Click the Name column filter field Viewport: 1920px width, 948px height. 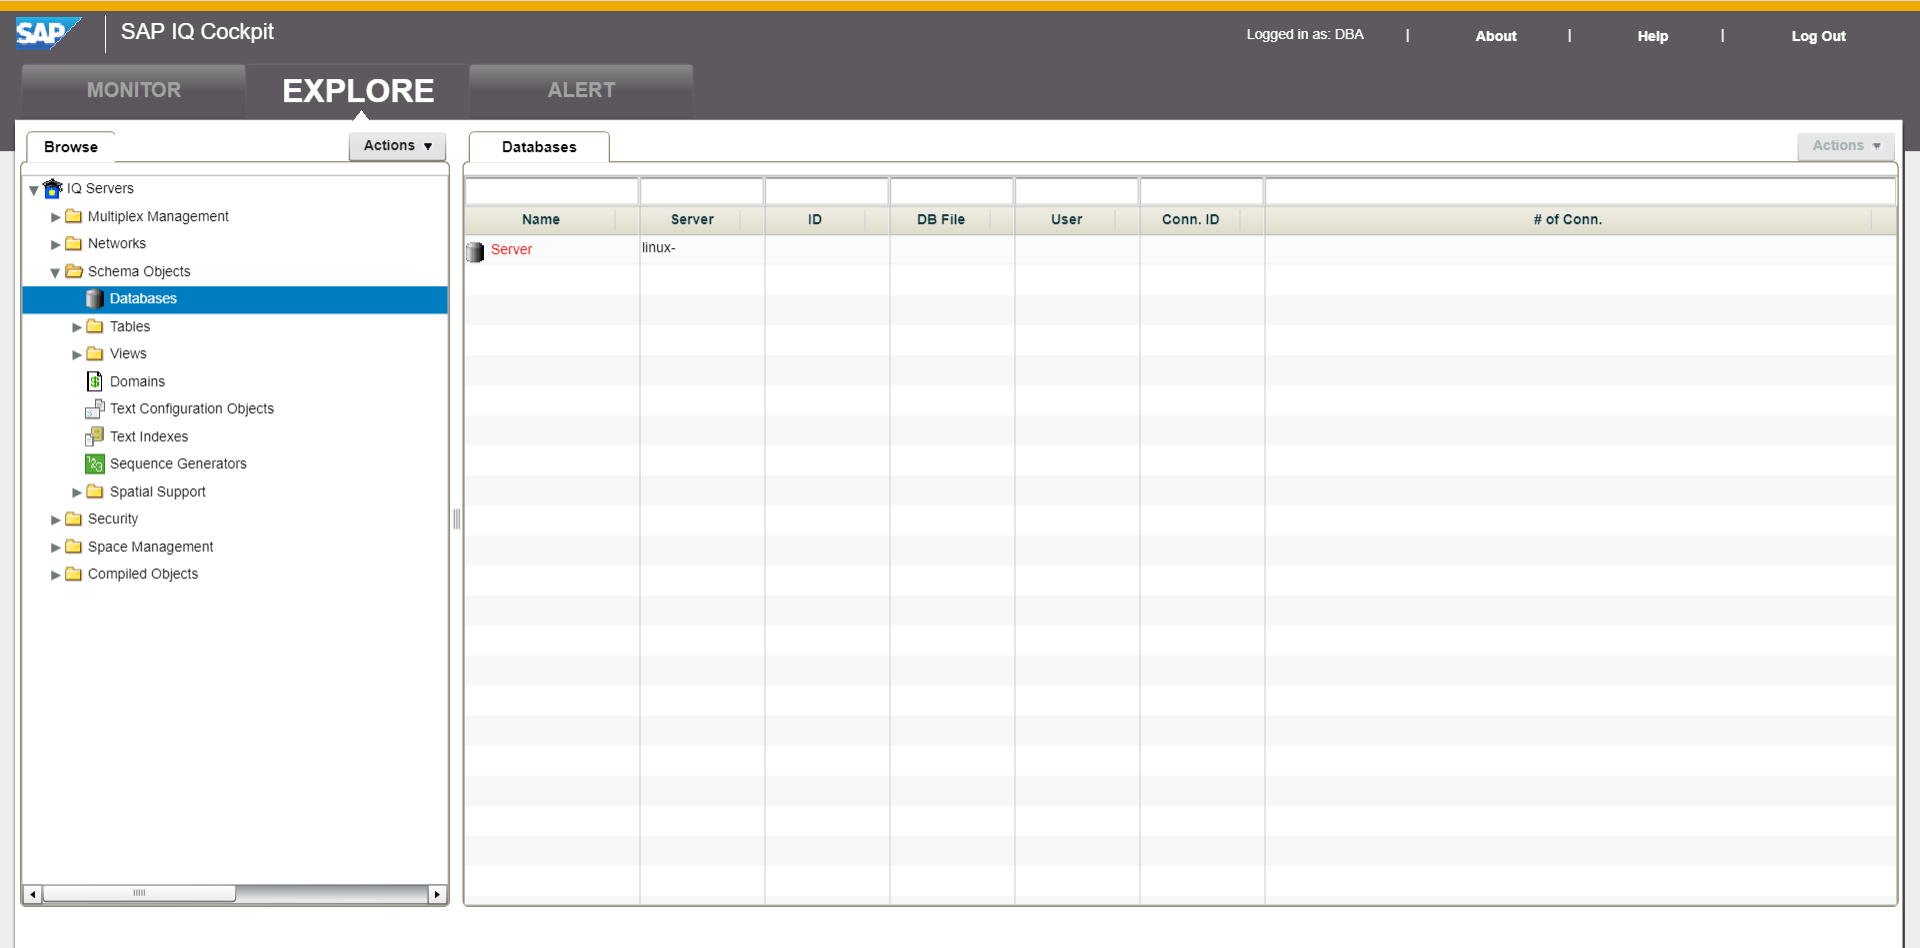pyautogui.click(x=552, y=191)
